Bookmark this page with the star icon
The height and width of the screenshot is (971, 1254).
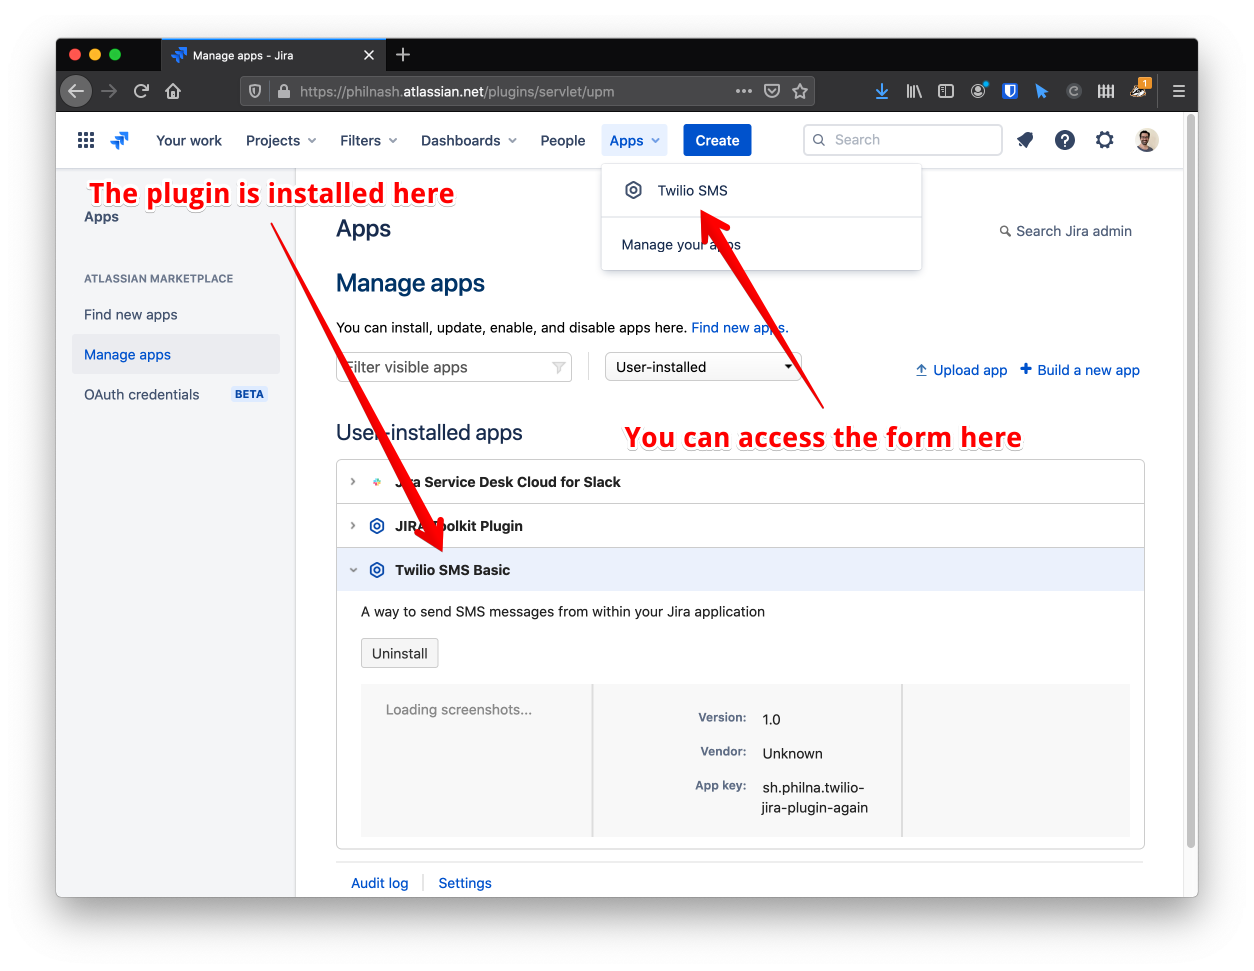pyautogui.click(x=800, y=91)
